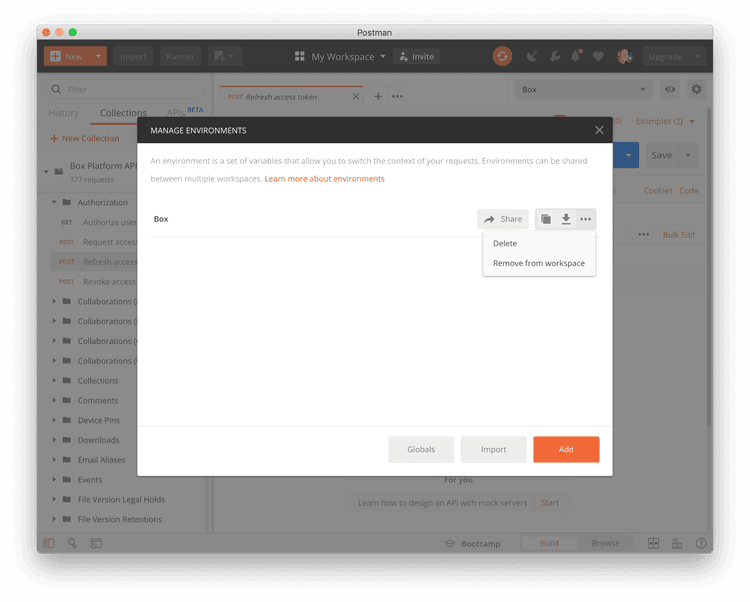This screenshot has height=602, width=750.
Task: Click the new window toolbar icon
Action: coord(224,56)
